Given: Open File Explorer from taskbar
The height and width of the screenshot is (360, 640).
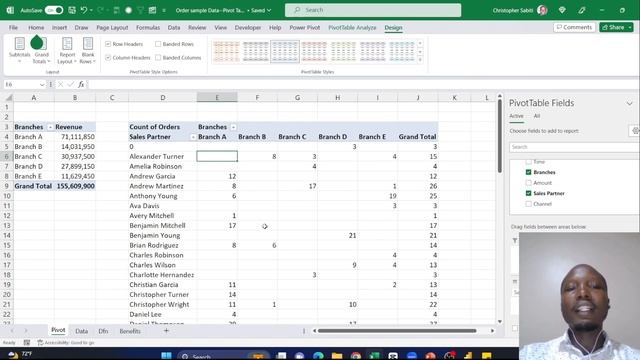Looking at the screenshot, I should pyautogui.click(x=337, y=356).
